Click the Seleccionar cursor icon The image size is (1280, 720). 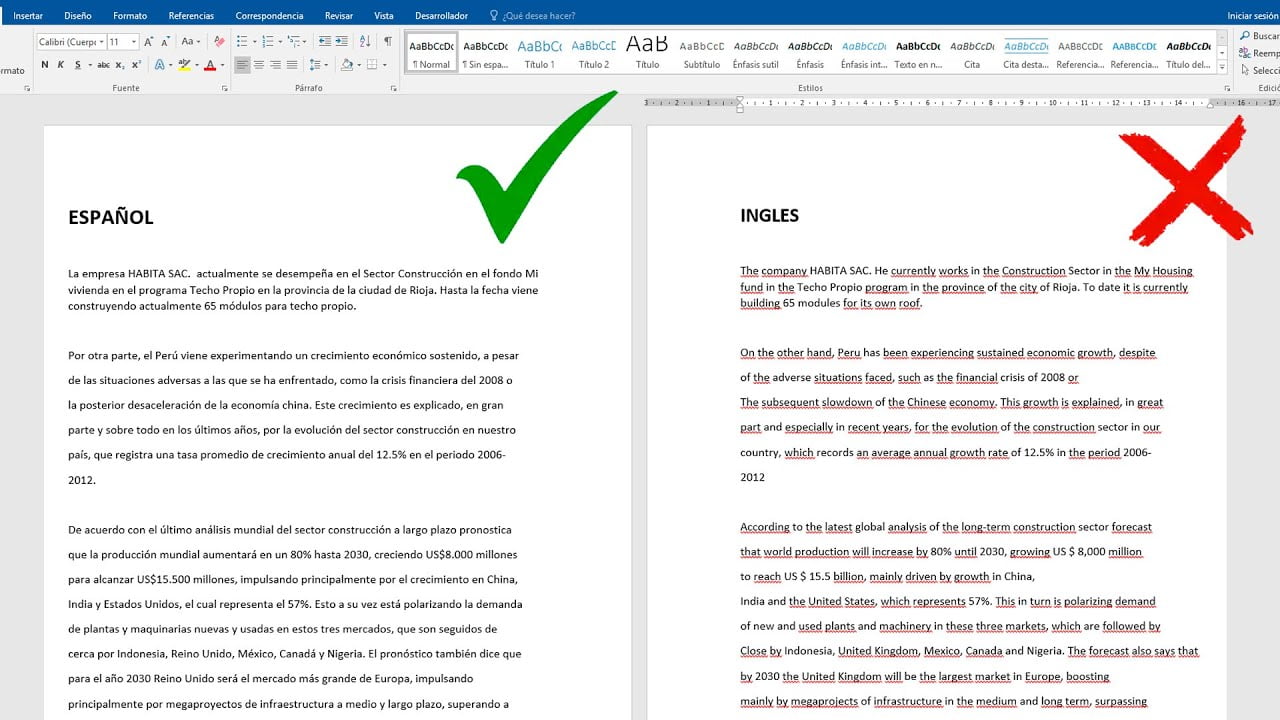tap(1245, 70)
